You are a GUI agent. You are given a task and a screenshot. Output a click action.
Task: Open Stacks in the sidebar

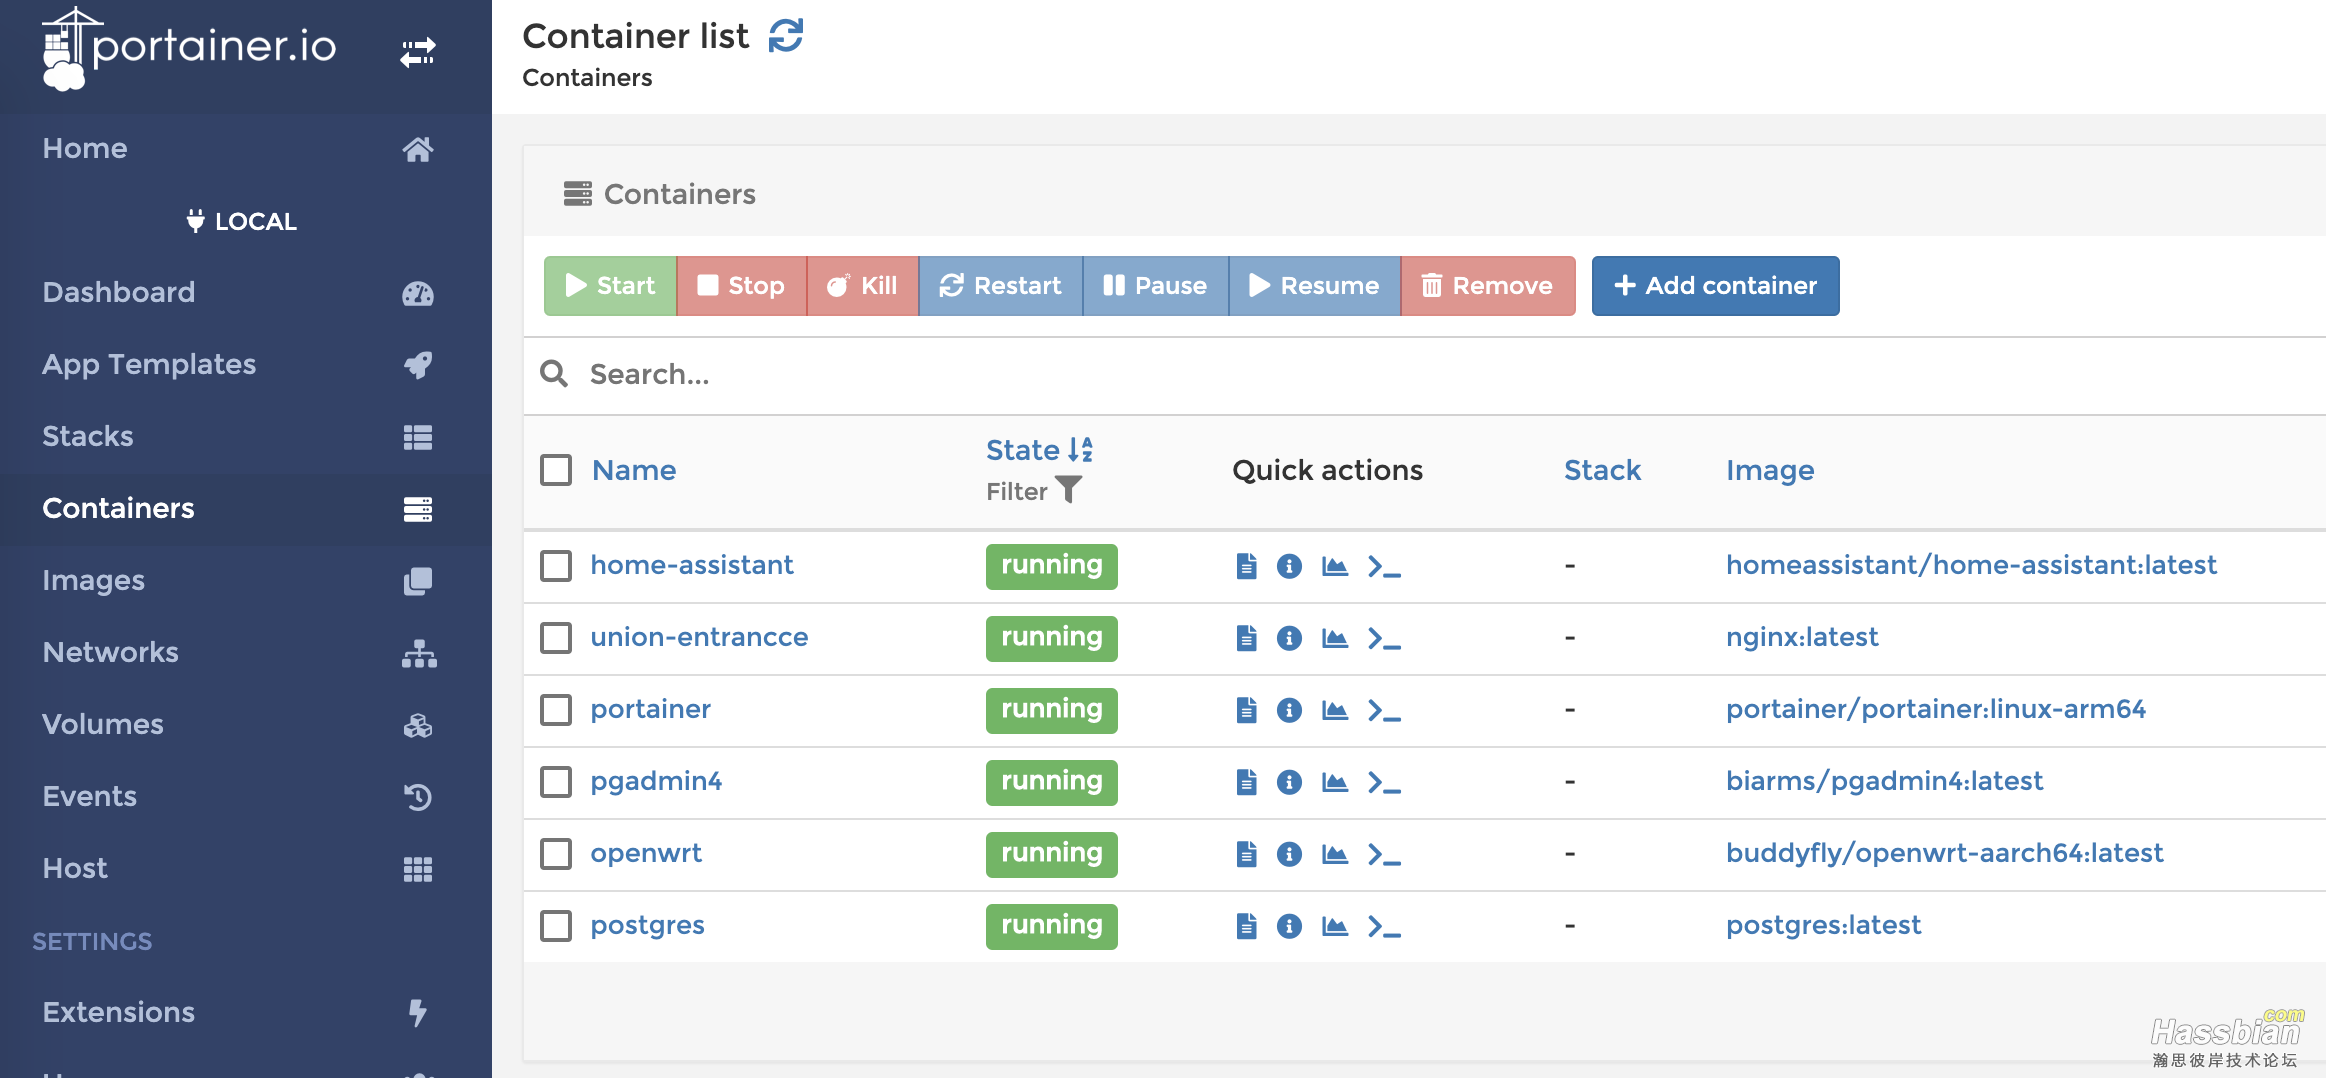click(245, 436)
